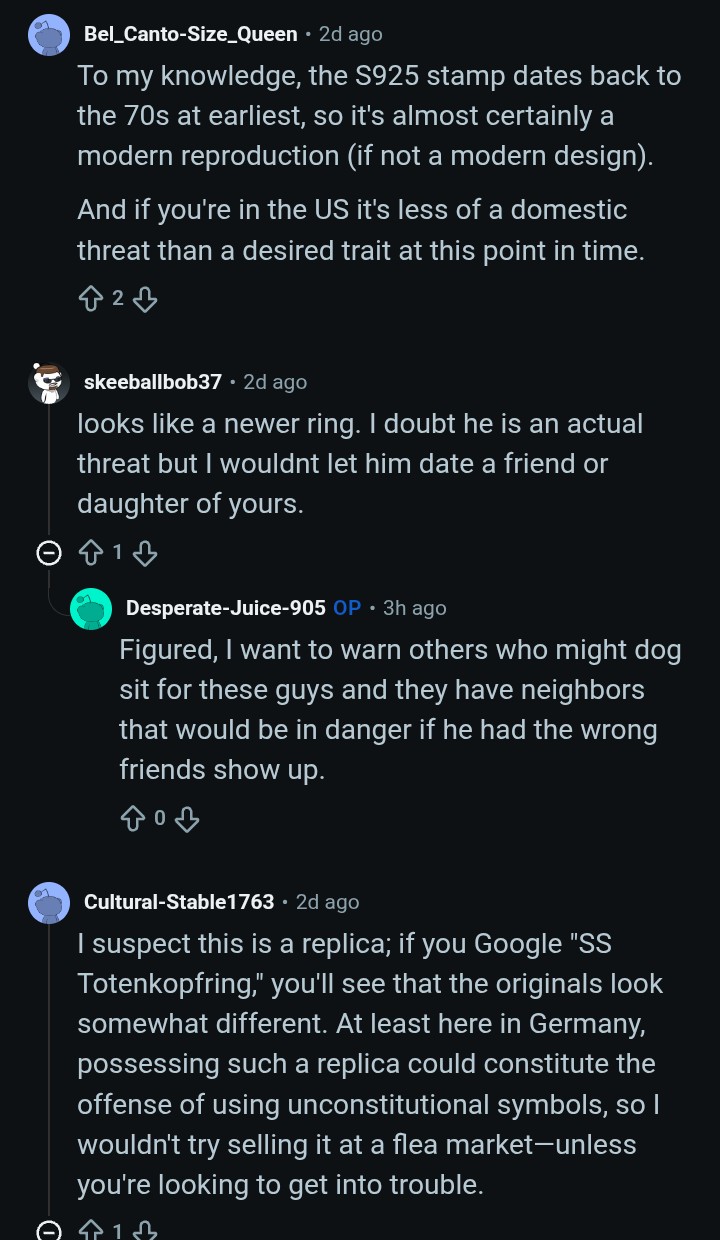Screen dimensions: 720x1240
Task: Open skeeballbob37 username link
Action: pyautogui.click(x=153, y=382)
